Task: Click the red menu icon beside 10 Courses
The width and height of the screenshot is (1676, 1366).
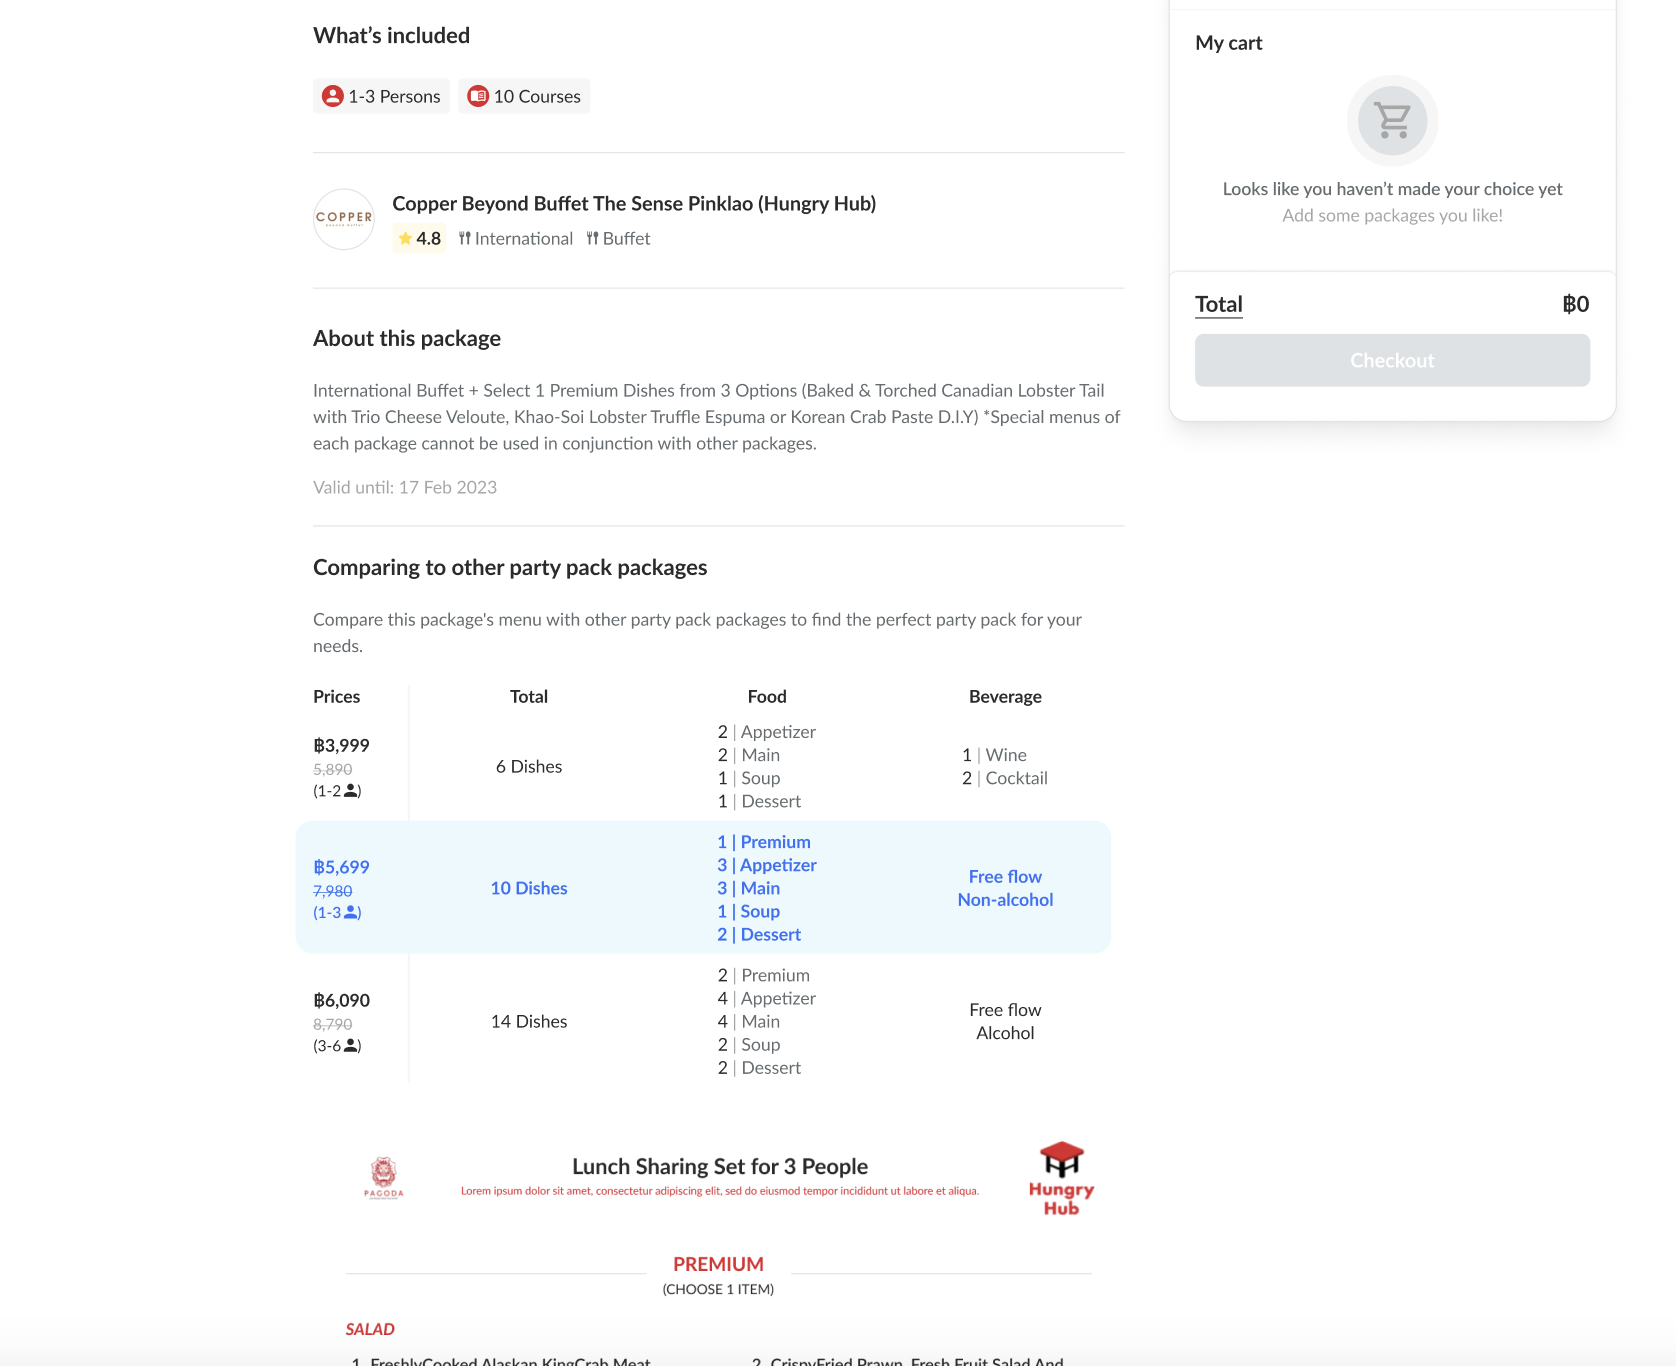Action: [x=478, y=96]
